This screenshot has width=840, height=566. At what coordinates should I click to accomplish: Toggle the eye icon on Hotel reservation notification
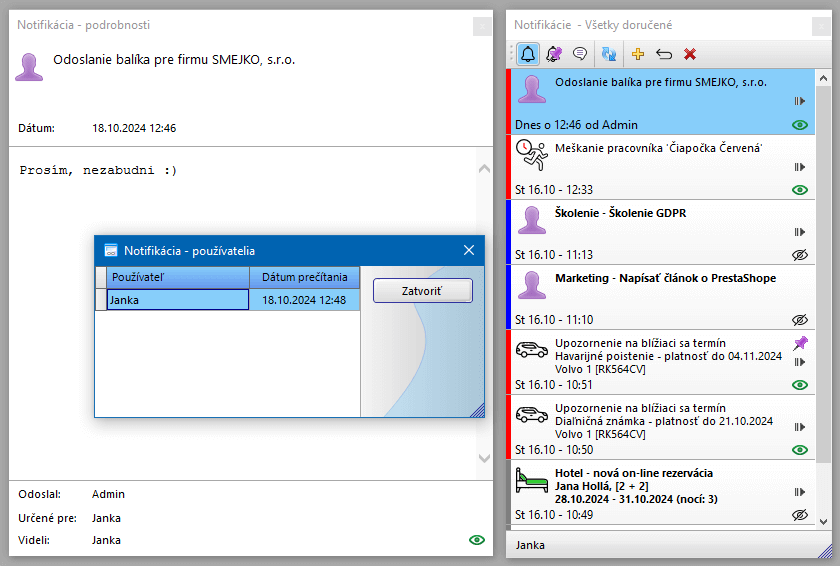point(799,515)
